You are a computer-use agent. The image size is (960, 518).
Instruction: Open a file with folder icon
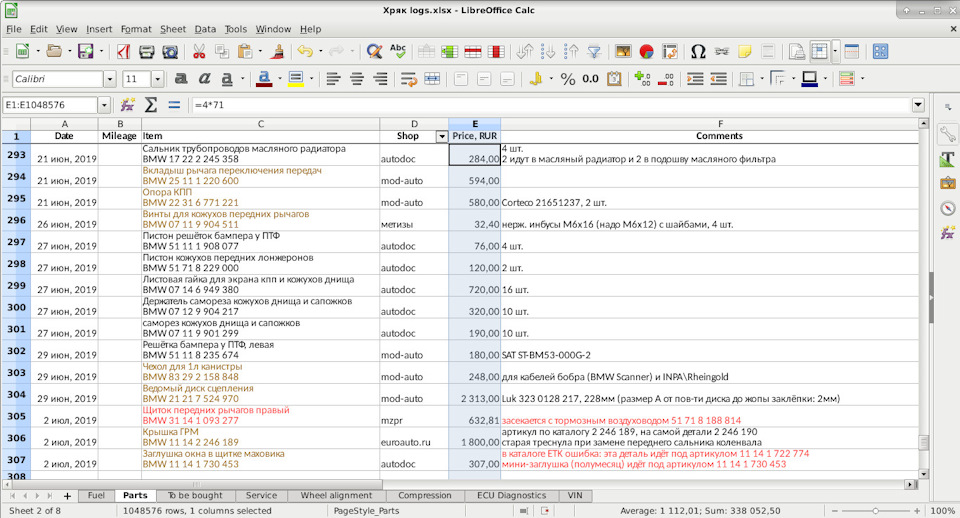(x=54, y=51)
